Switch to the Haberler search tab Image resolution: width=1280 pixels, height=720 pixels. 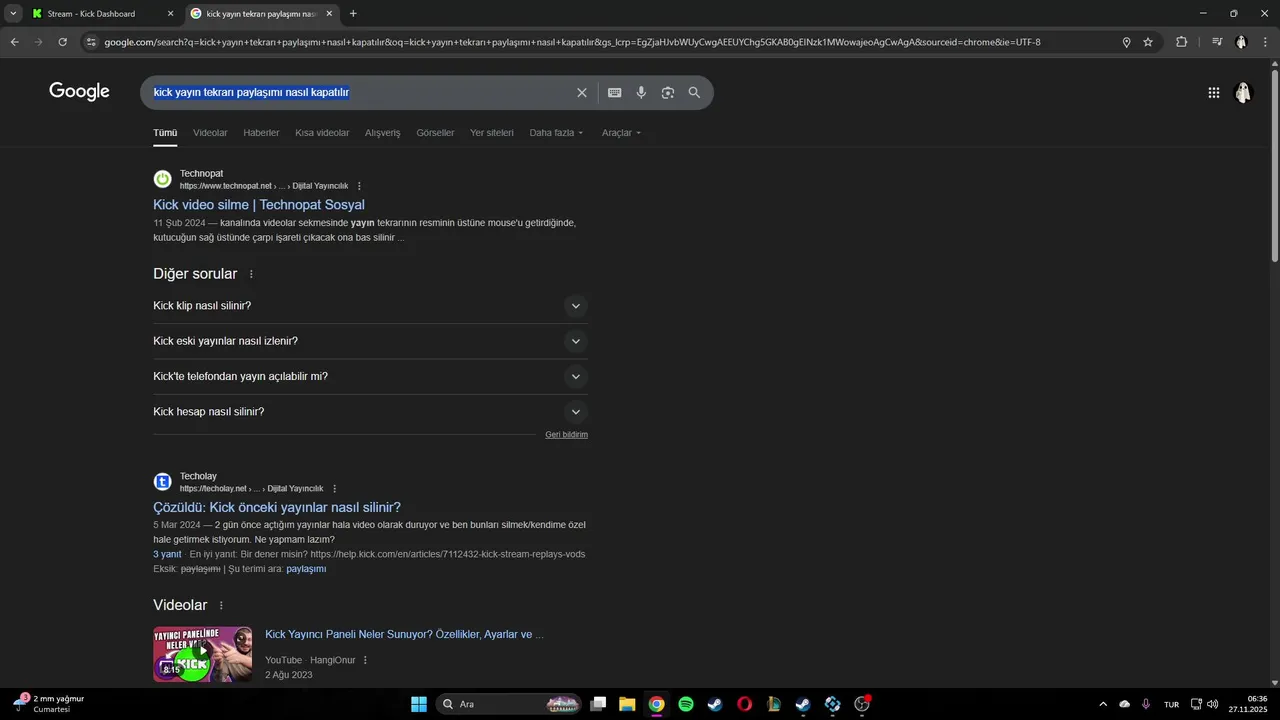(261, 133)
